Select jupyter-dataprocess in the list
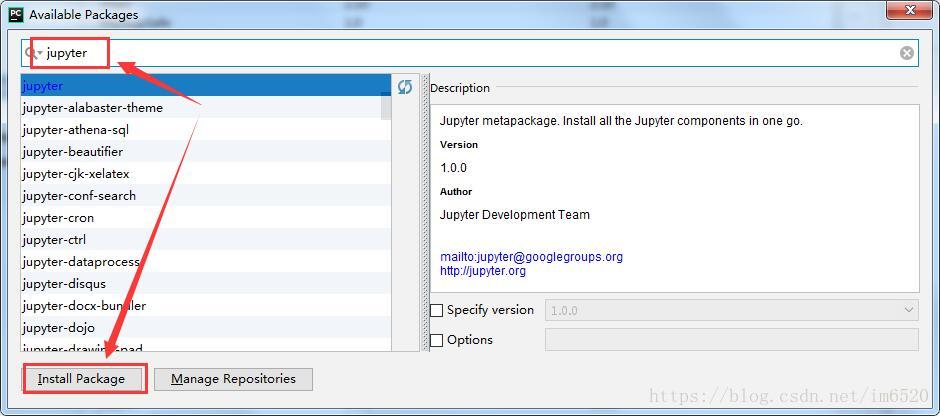Screen dimensions: 940x416 coord(206,261)
